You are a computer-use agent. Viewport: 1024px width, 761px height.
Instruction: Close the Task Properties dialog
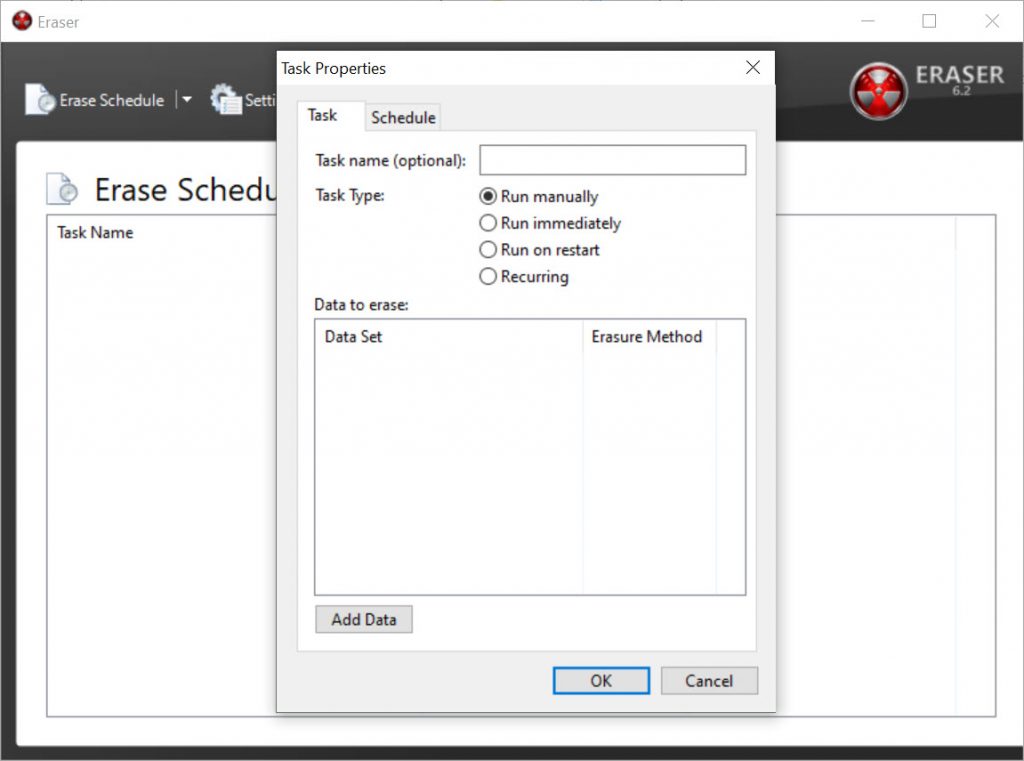click(x=753, y=67)
